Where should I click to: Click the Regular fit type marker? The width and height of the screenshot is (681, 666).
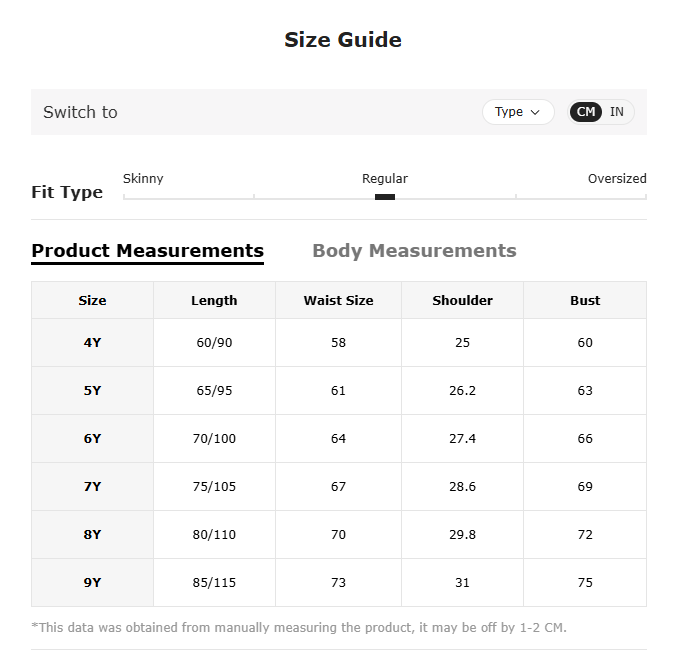tap(385, 197)
